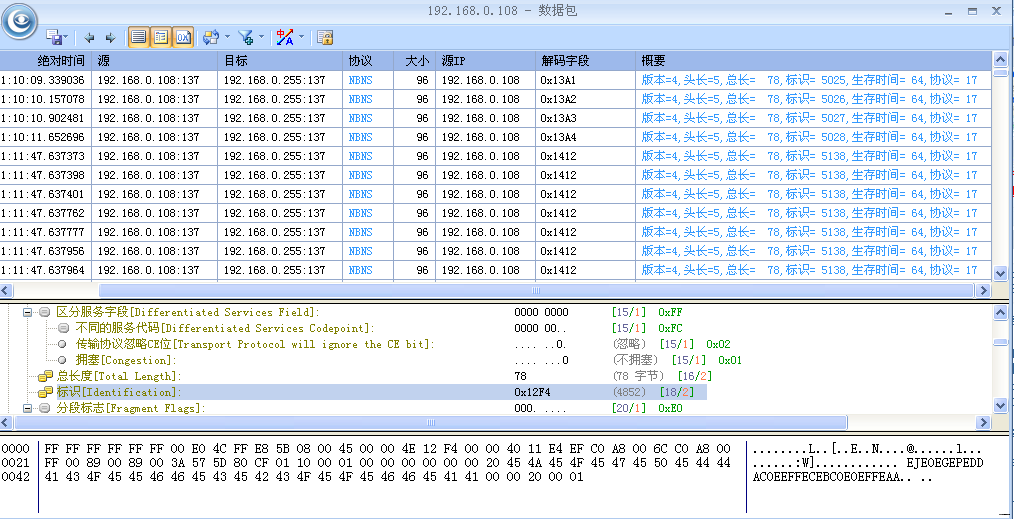Toggle the hex view pane button
Image resolution: width=1014 pixels, height=519 pixels.
click(182, 37)
